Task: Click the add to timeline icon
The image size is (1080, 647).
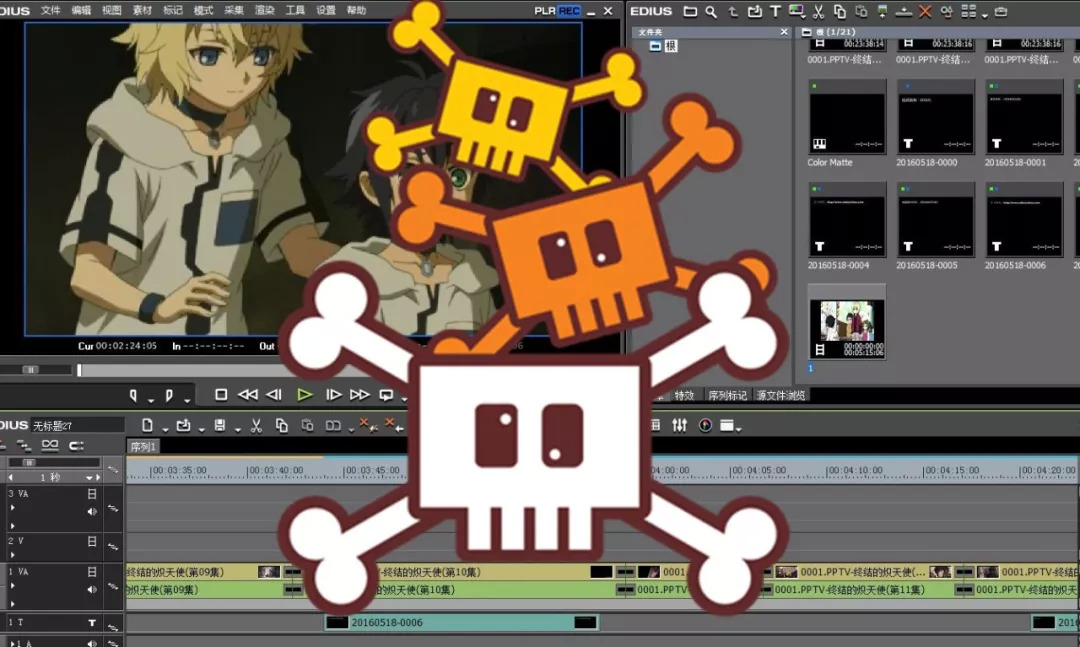Action: coord(904,11)
